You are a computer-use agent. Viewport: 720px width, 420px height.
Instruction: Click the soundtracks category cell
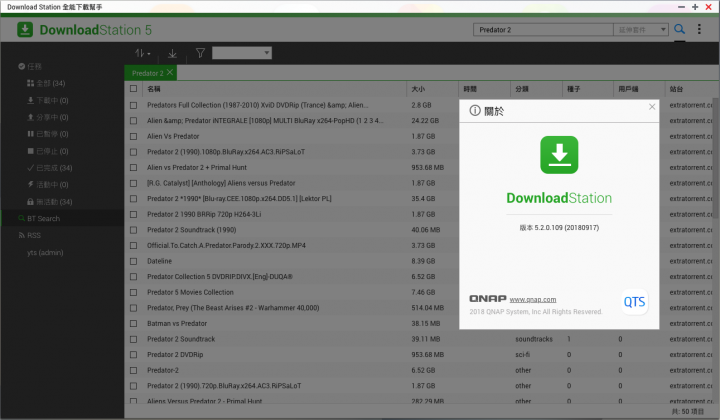(534, 339)
